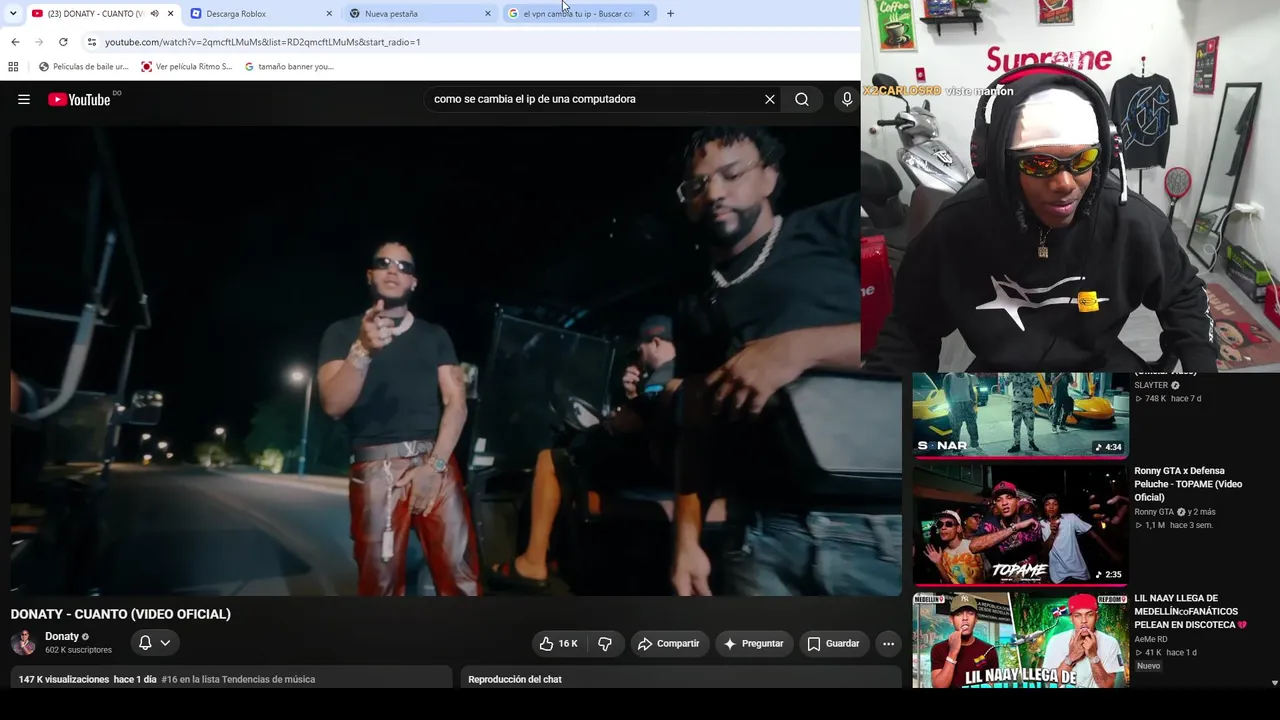Like the video with 16 K likes
1280x720 pixels.
coord(558,644)
